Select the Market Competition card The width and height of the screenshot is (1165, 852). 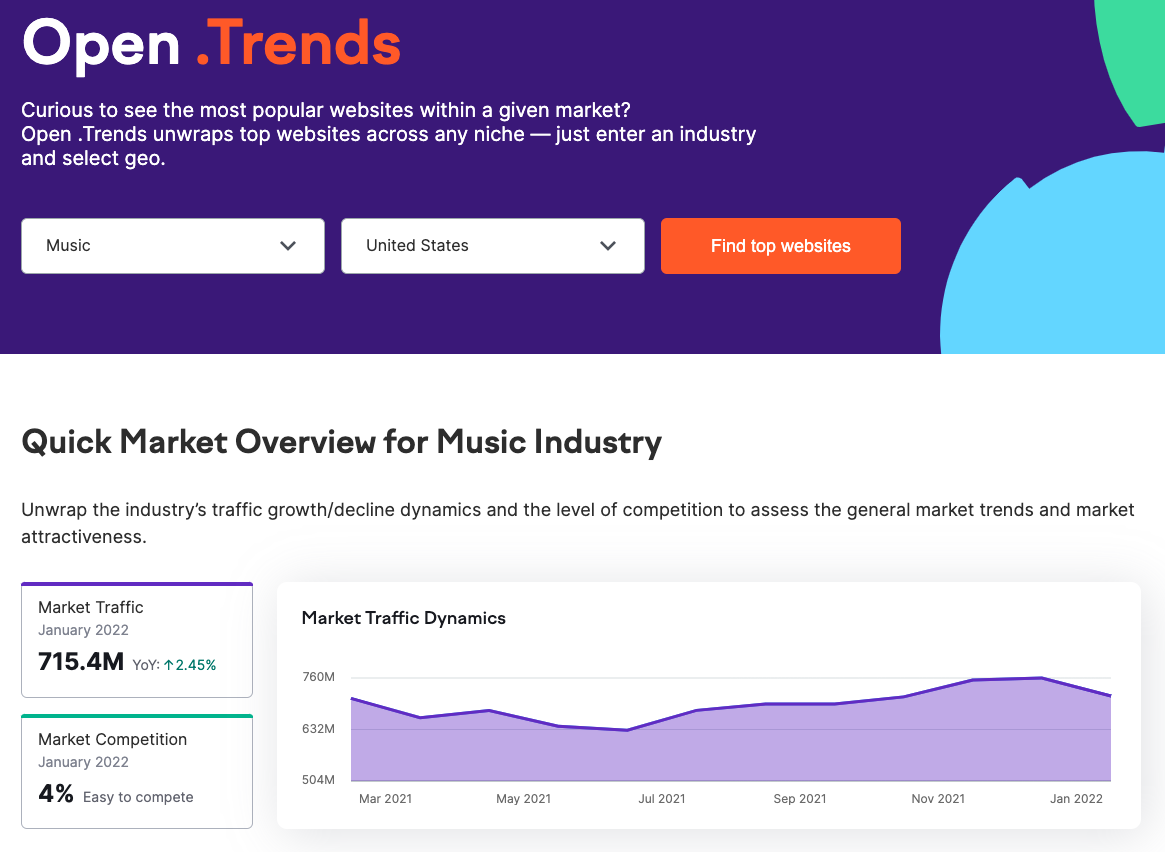pos(137,771)
